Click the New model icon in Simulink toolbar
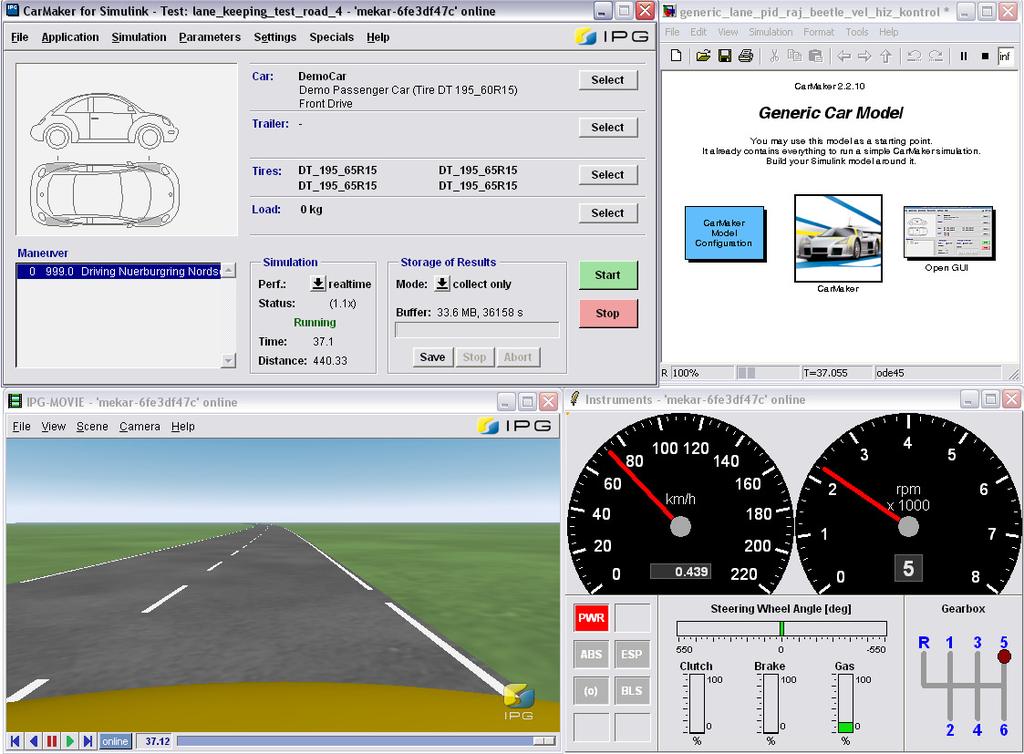 click(x=676, y=55)
